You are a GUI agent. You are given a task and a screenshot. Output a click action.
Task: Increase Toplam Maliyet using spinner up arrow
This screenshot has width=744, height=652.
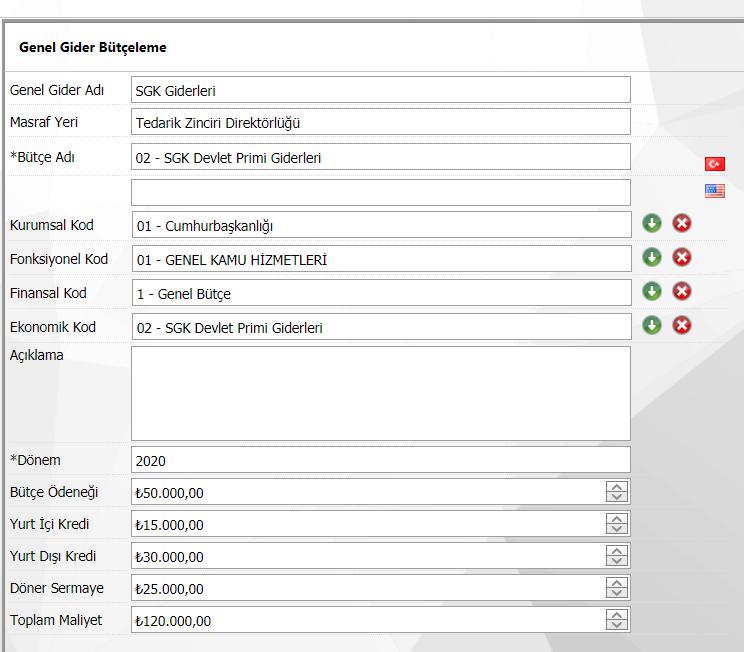[x=618, y=615]
